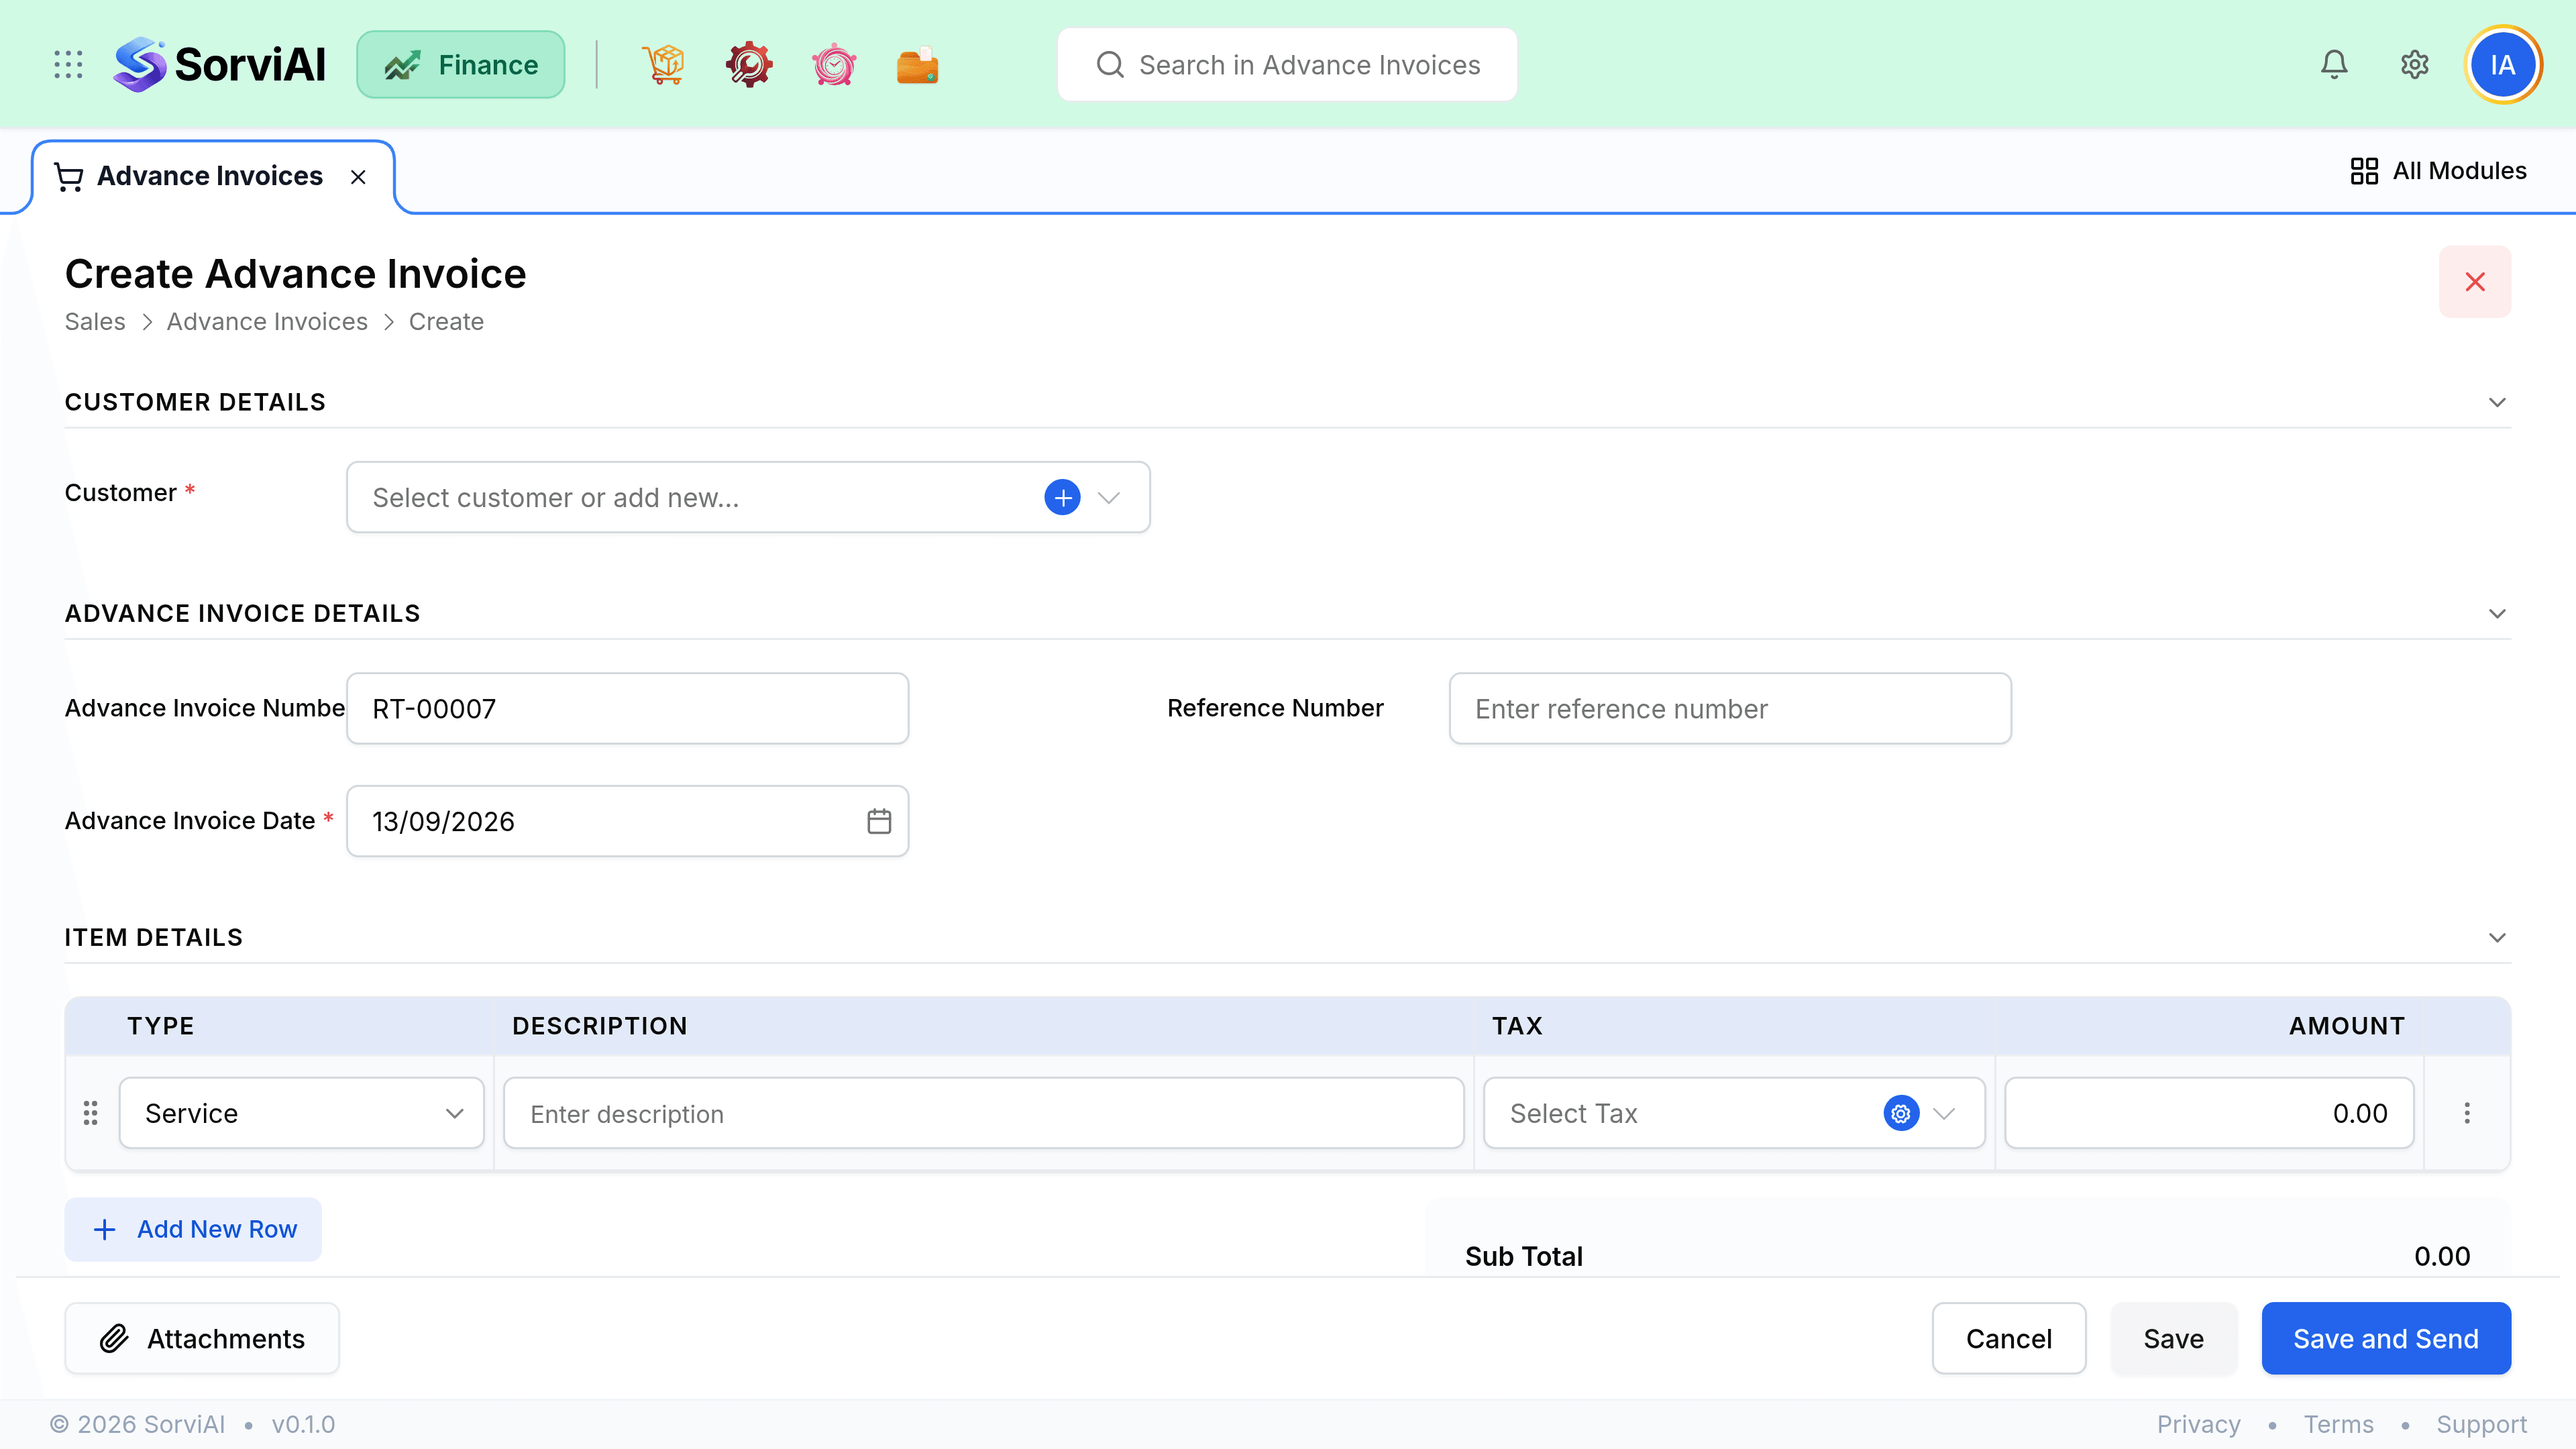2576x1449 pixels.
Task: Open the Select customer dropdown
Action: point(748,497)
